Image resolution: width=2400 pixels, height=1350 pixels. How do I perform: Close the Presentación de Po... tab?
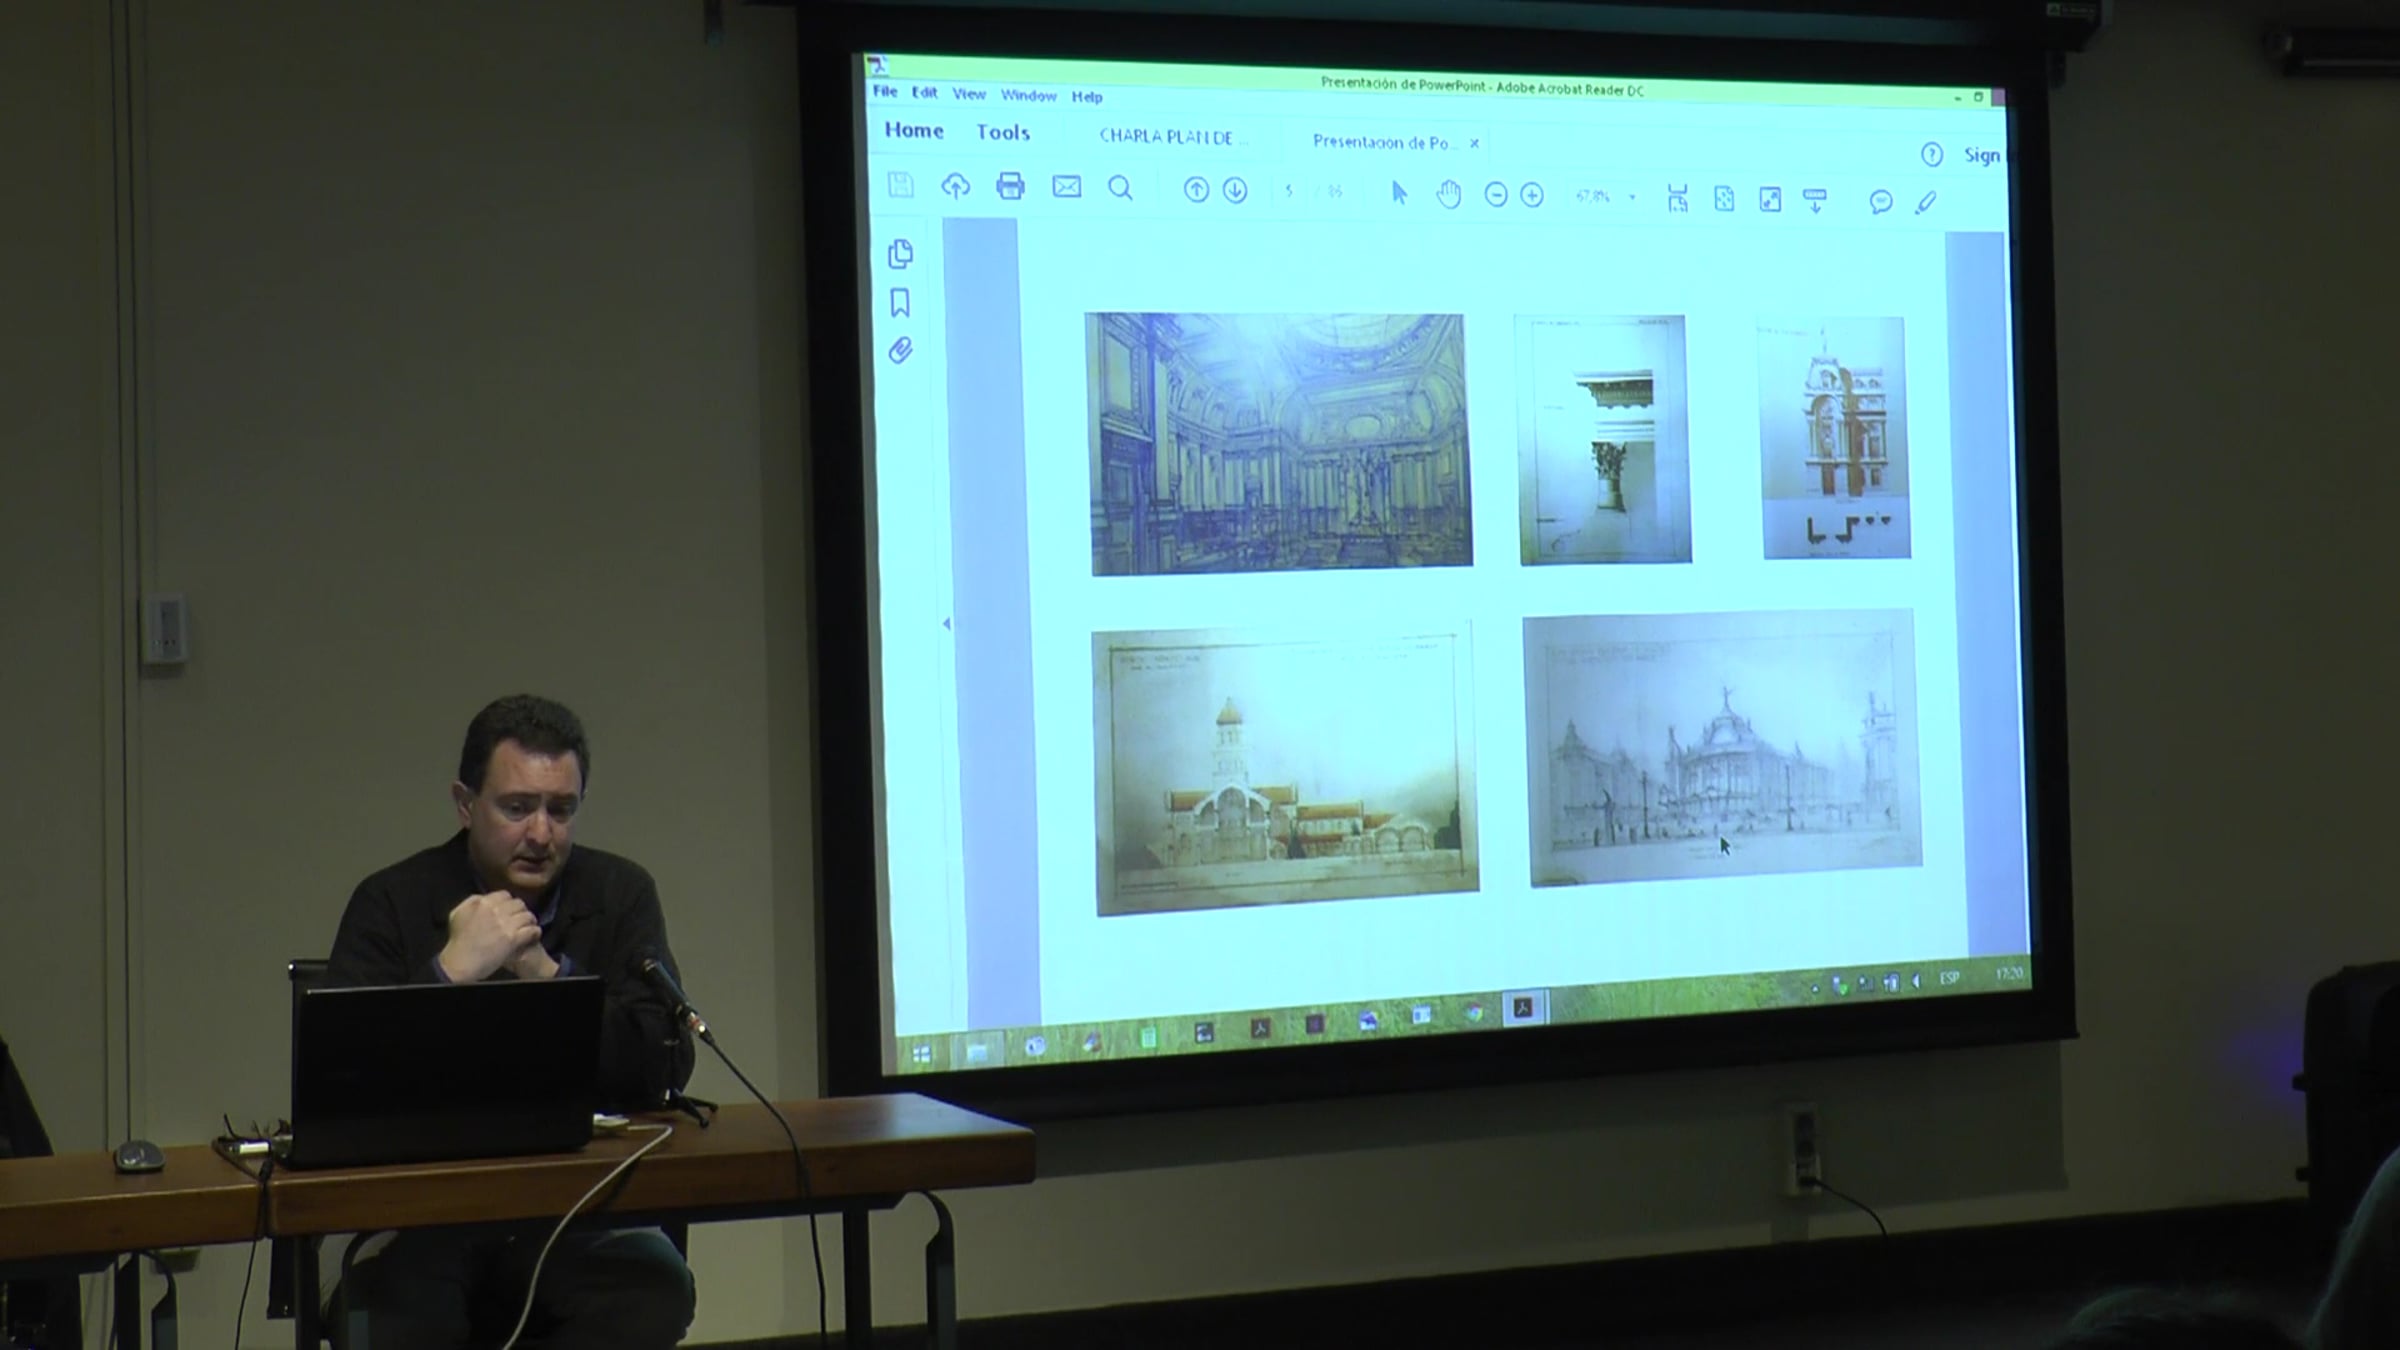(1474, 143)
